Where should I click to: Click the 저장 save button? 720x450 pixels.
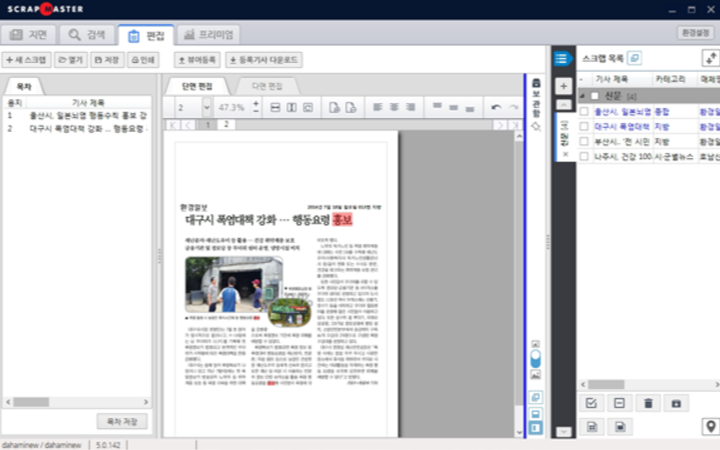pos(107,60)
